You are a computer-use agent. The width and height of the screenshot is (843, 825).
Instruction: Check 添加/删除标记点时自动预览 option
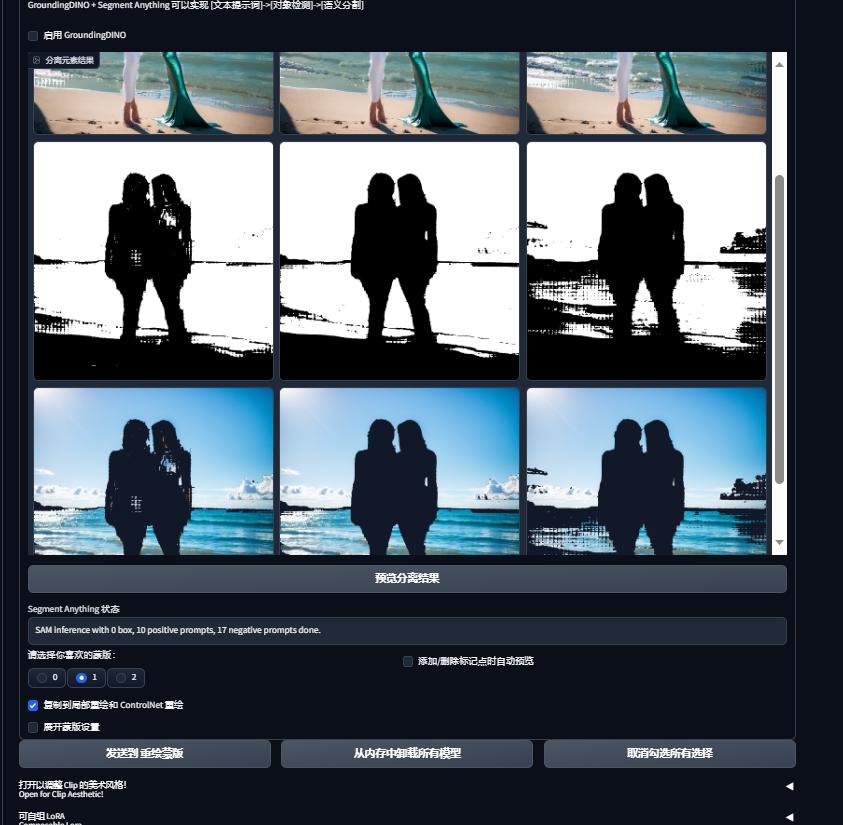click(x=407, y=661)
